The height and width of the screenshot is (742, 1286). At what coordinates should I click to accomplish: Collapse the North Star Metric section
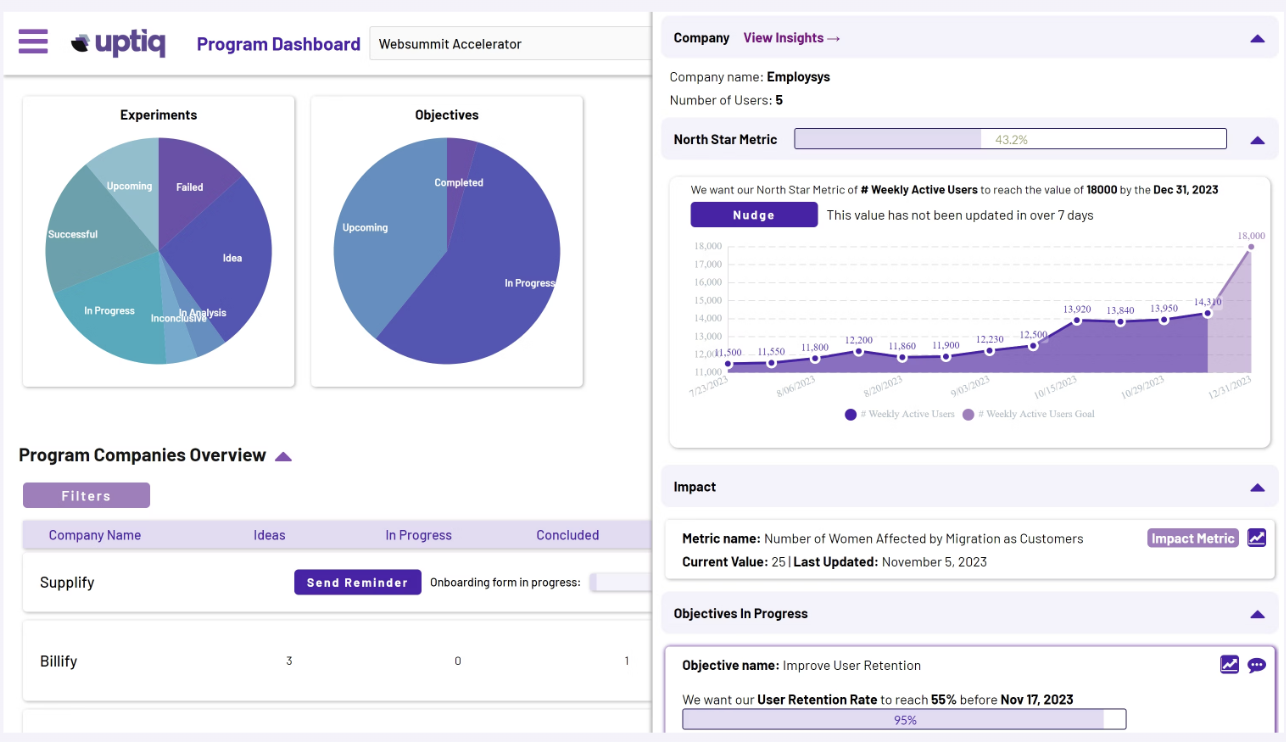coord(1256,139)
